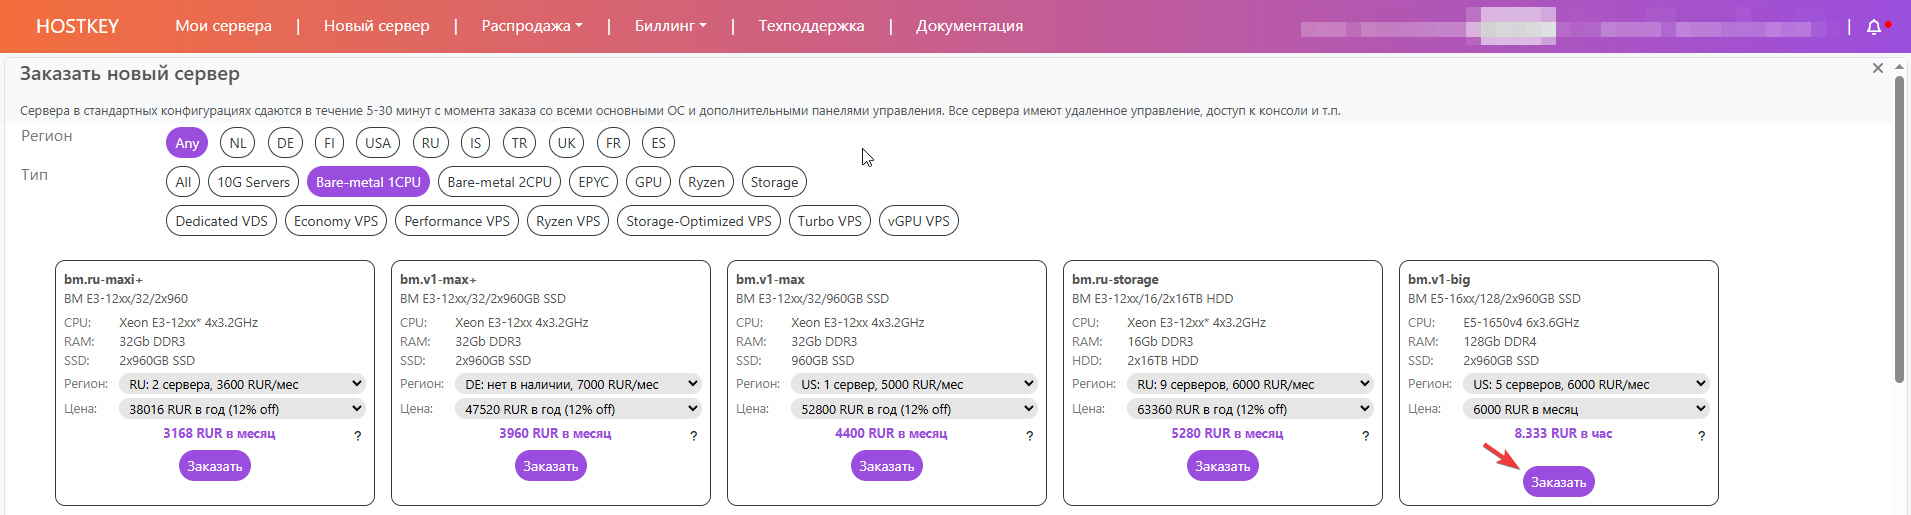Click the 3168 RUR в месяц price
Screen dimensions: 1911x515
tap(219, 433)
